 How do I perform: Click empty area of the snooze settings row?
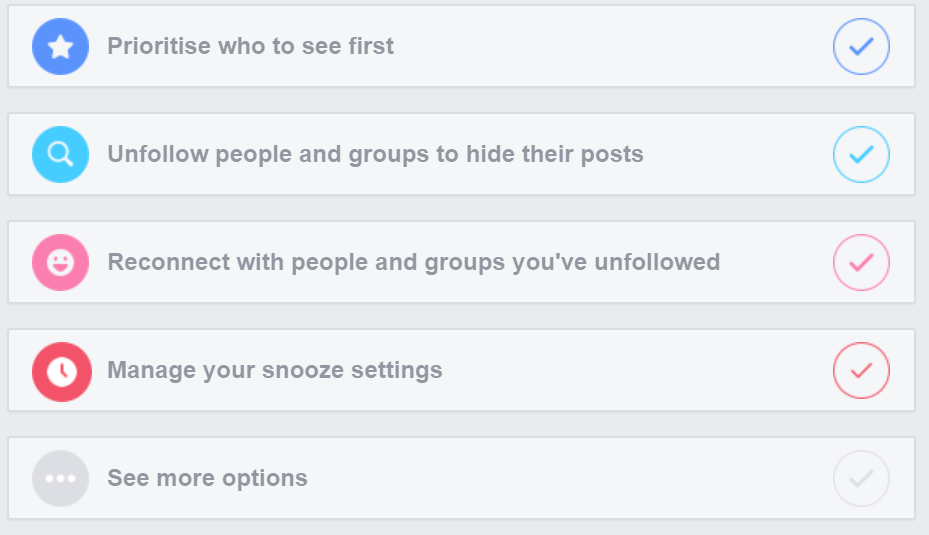[634, 370]
